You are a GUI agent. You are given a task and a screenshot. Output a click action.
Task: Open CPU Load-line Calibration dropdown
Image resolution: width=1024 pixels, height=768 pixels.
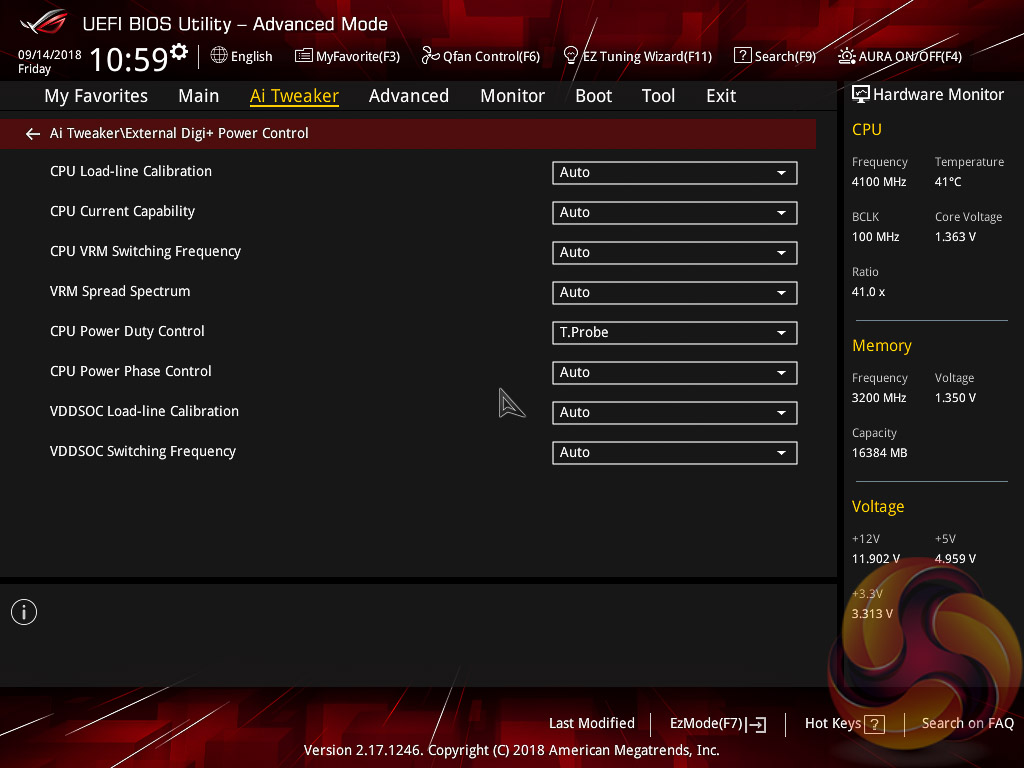tap(675, 172)
